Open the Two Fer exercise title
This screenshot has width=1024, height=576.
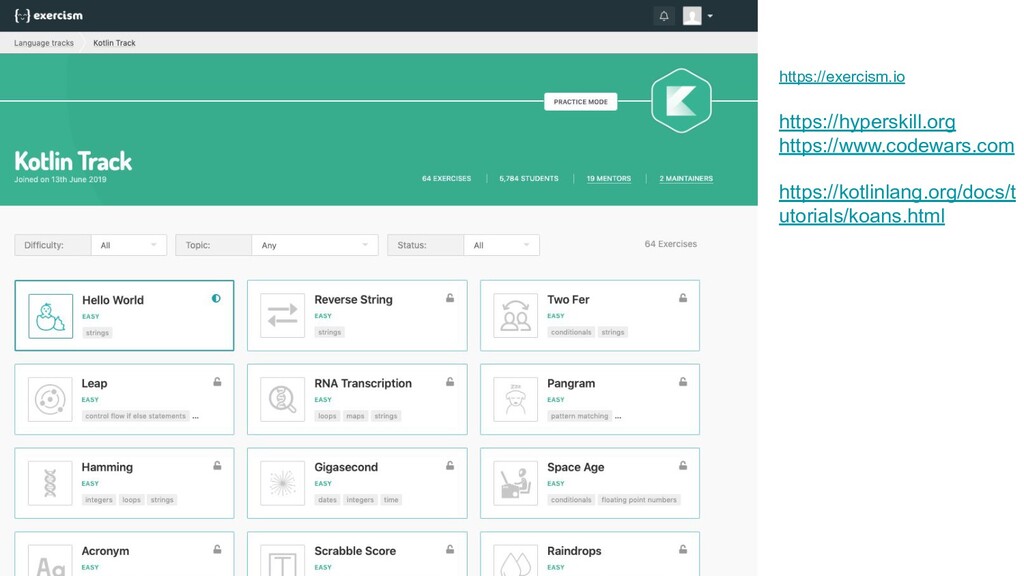568,300
